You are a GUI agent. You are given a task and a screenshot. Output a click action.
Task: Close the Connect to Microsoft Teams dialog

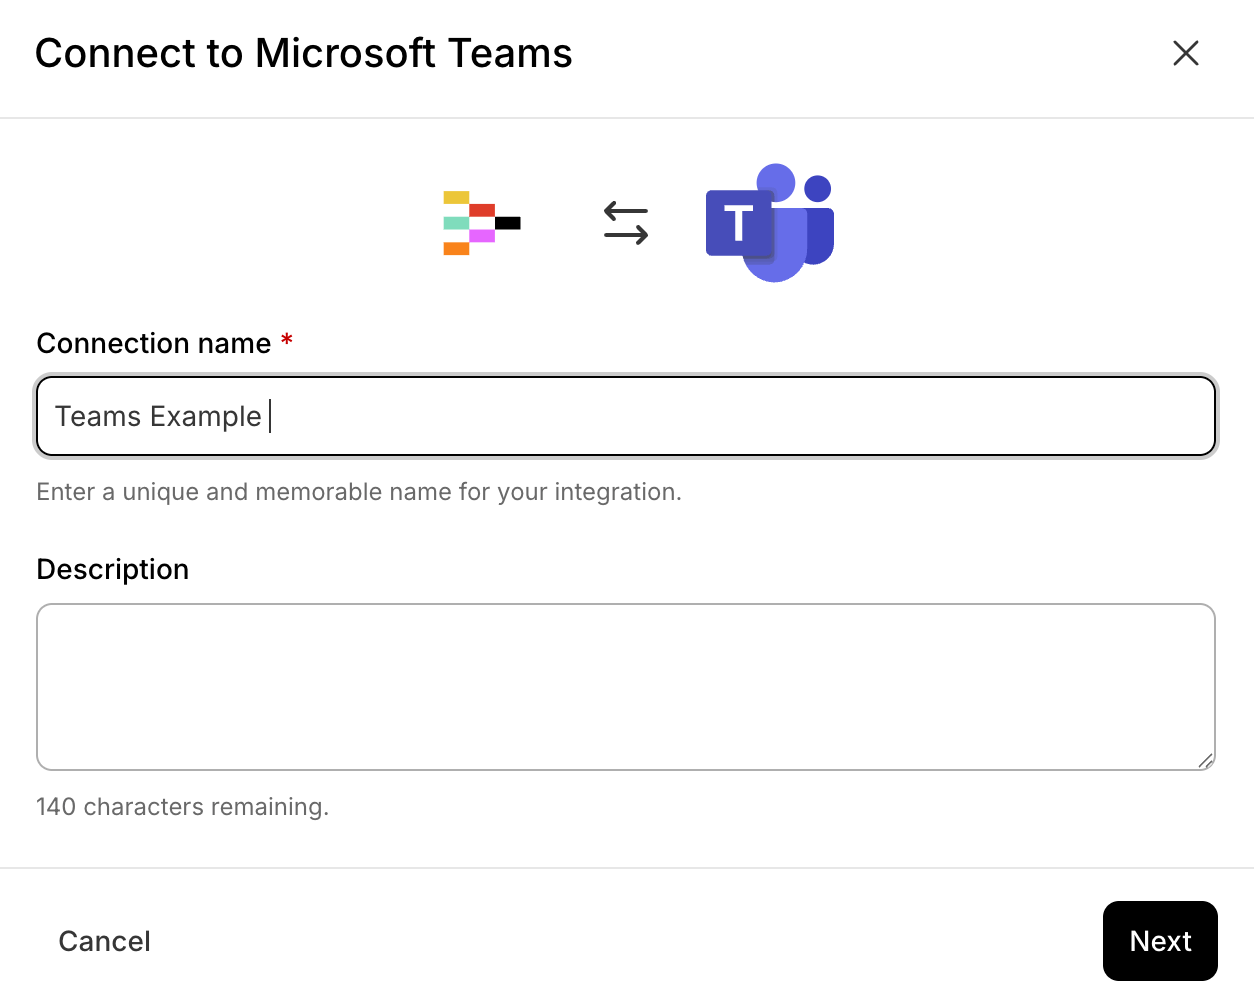tap(1185, 53)
